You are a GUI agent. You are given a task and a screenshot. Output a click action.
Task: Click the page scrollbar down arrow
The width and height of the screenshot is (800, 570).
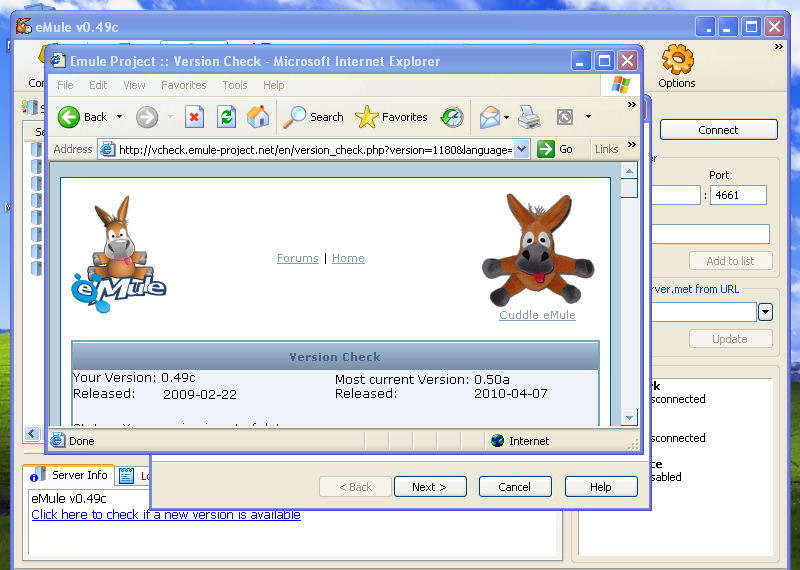tap(629, 417)
